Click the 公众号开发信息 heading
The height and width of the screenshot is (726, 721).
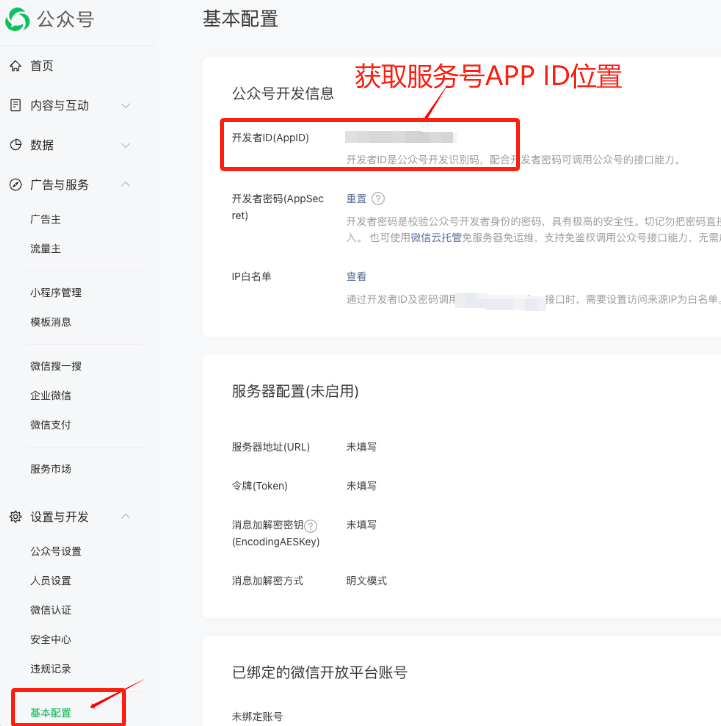pos(283,94)
